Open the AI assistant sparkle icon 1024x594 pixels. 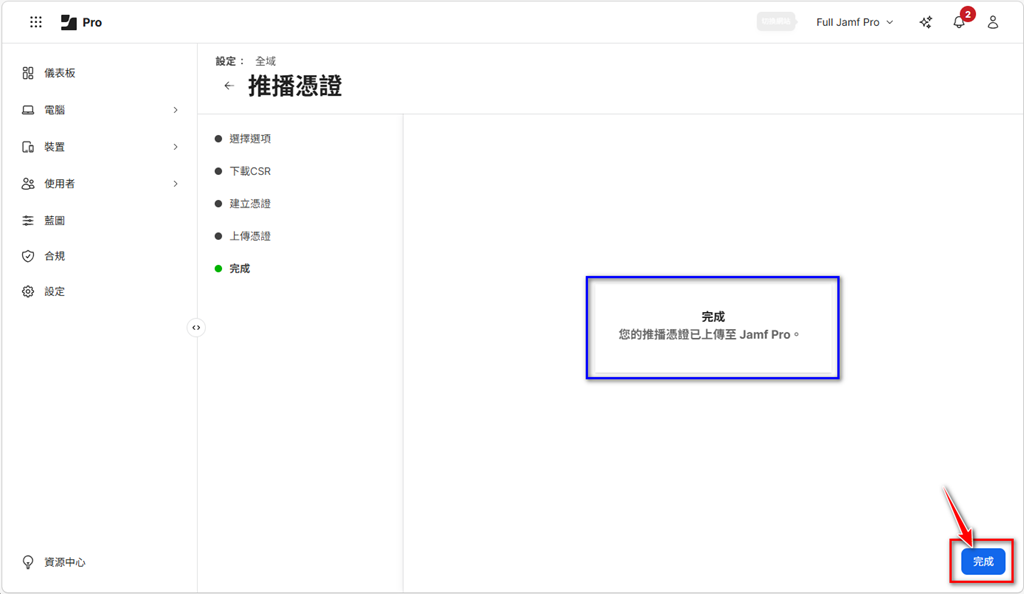point(925,22)
